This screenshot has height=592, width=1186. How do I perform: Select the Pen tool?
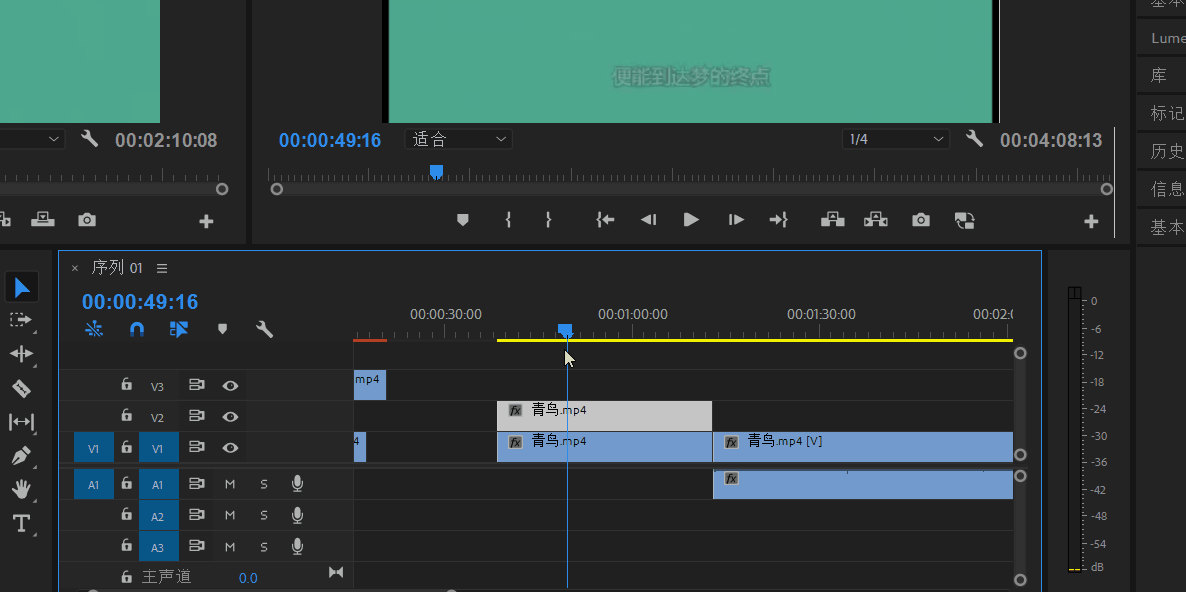(x=21, y=456)
